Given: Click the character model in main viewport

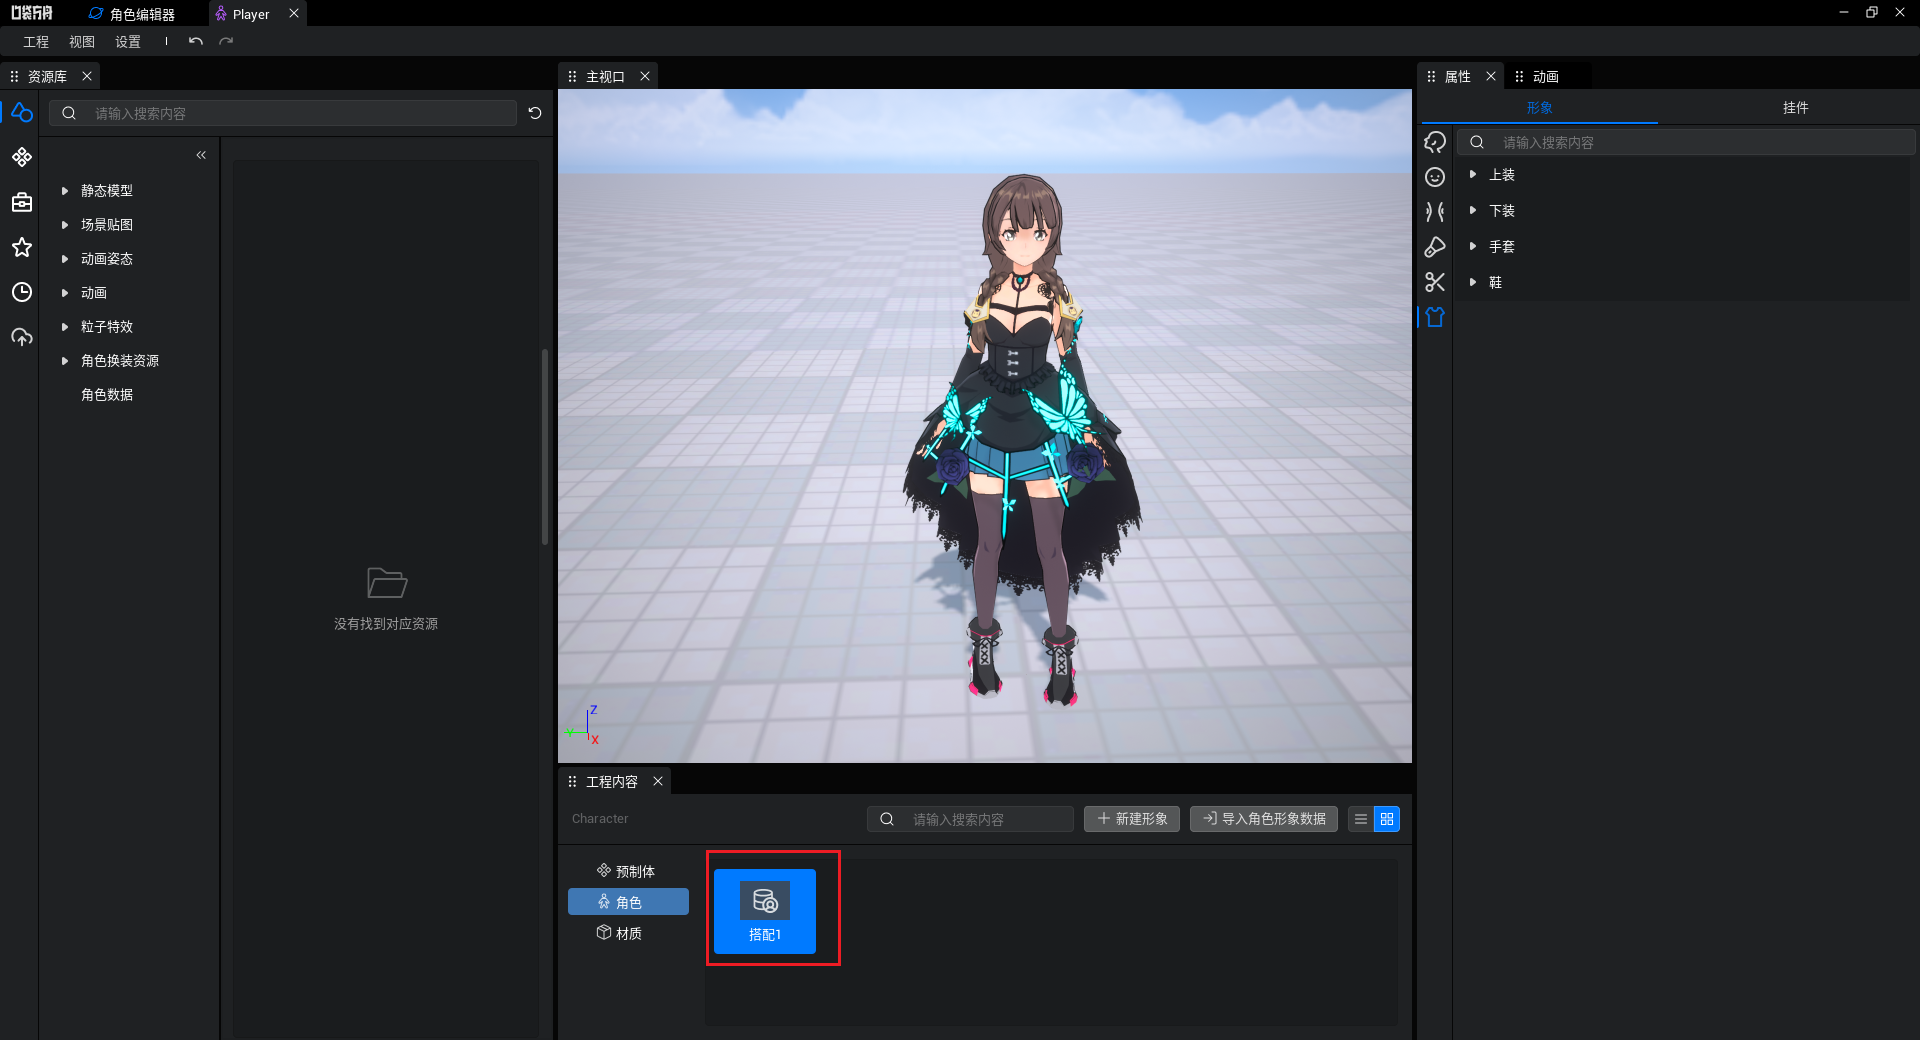Looking at the screenshot, I should pos(1022,440).
